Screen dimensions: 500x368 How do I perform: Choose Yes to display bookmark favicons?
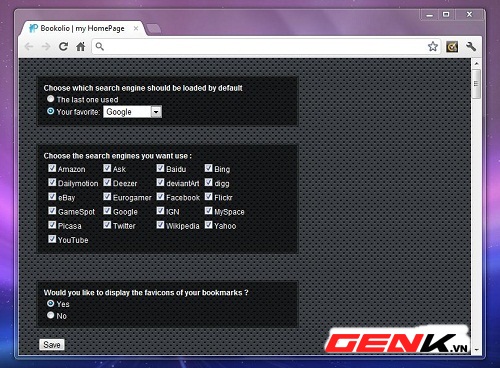50,303
